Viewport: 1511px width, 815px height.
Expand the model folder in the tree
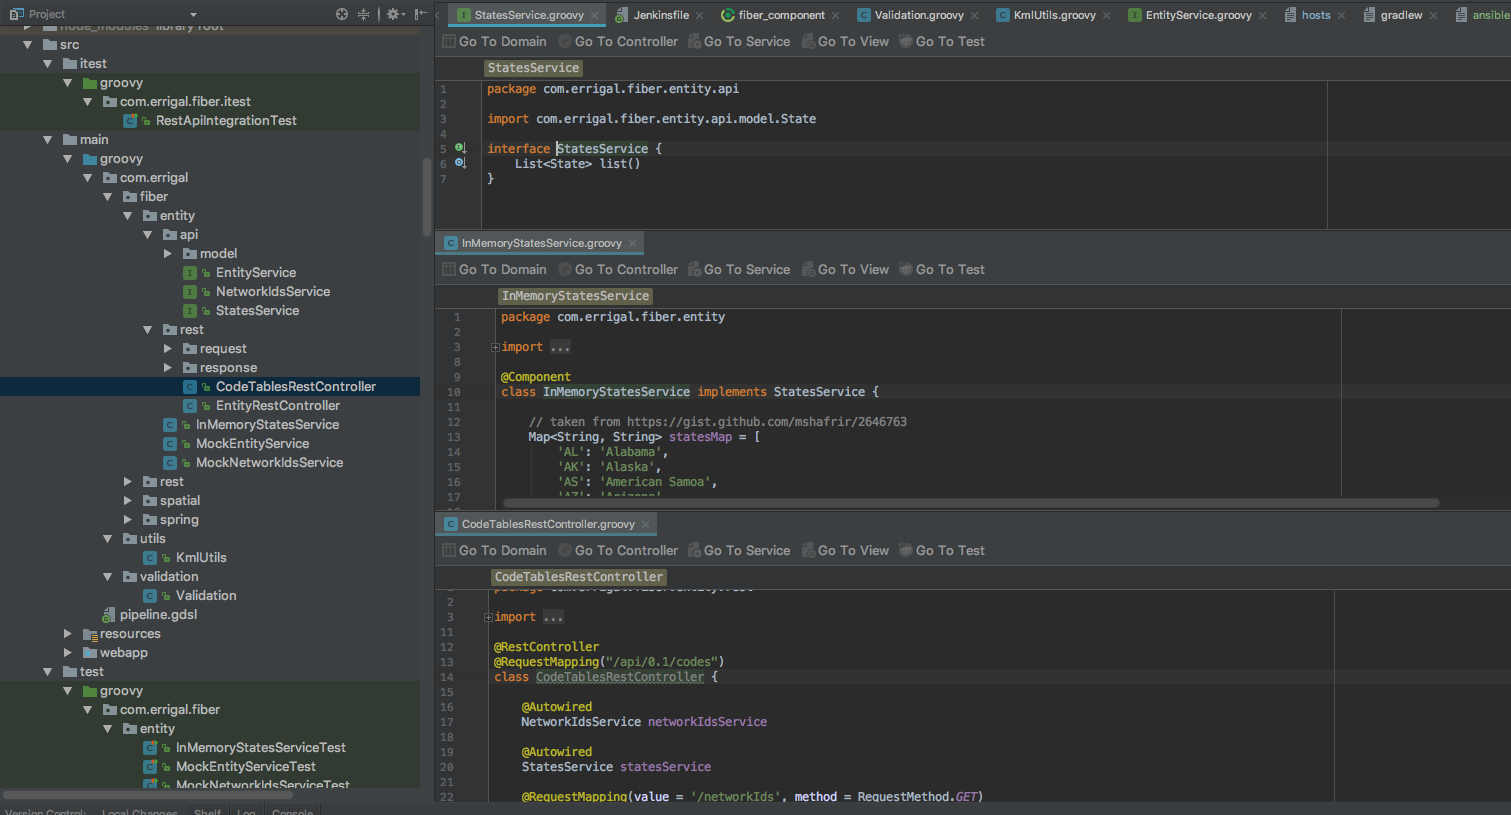click(168, 254)
